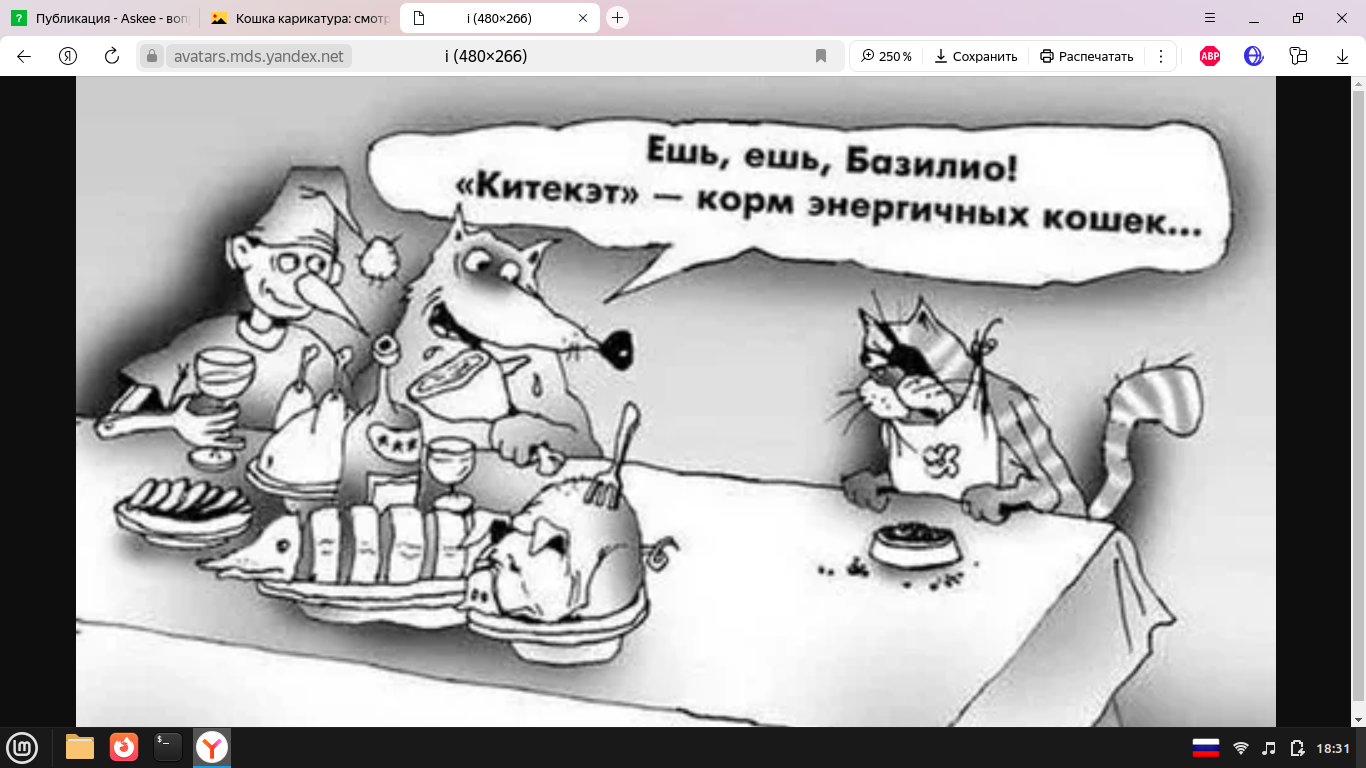This screenshot has width=1366, height=768.
Task: Open the ABP Adblock Plus extension
Action: pyautogui.click(x=1210, y=56)
